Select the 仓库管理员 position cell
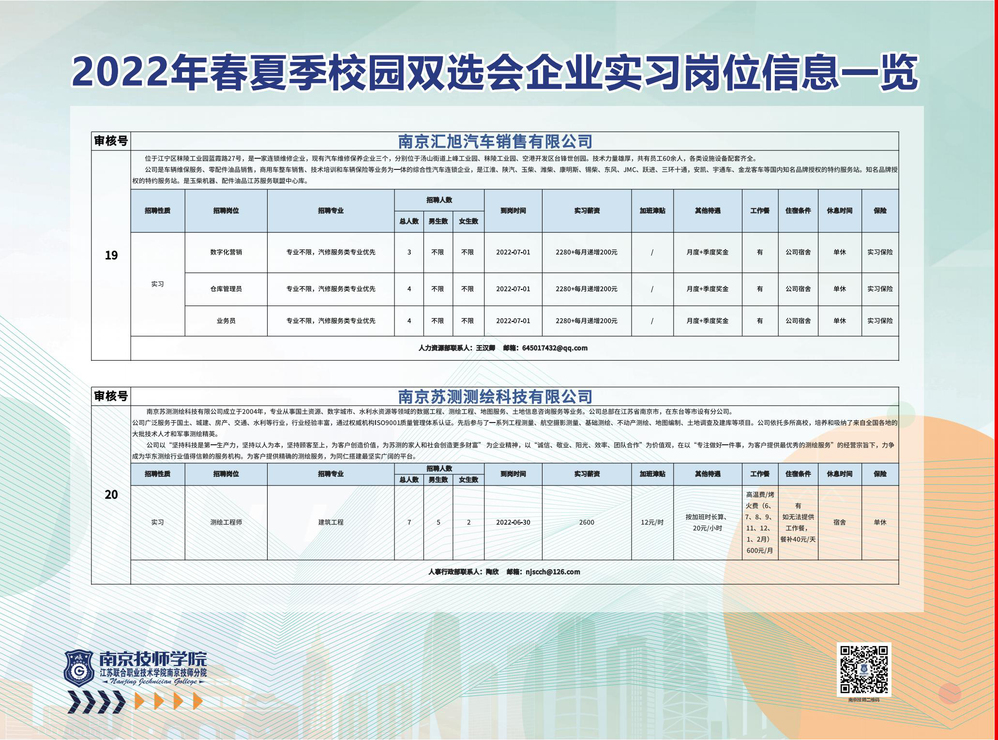 point(225,288)
